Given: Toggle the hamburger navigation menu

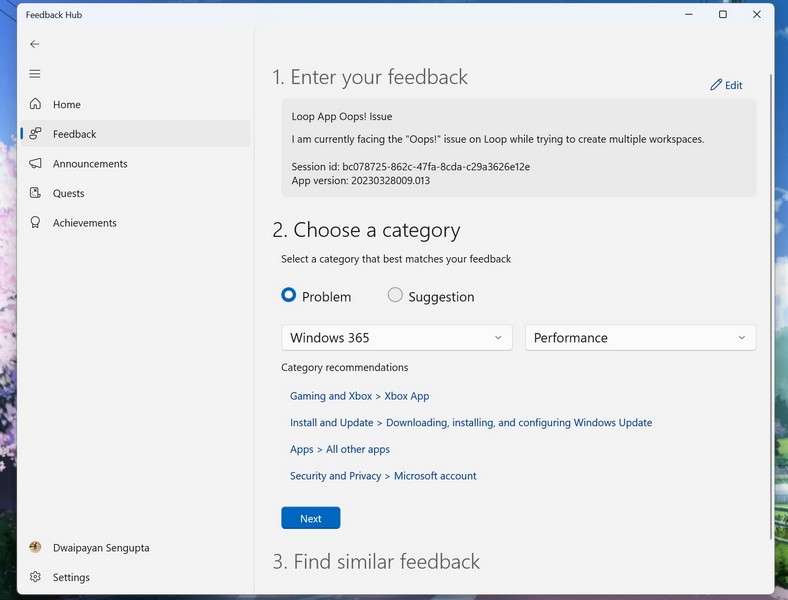Looking at the screenshot, I should (35, 74).
